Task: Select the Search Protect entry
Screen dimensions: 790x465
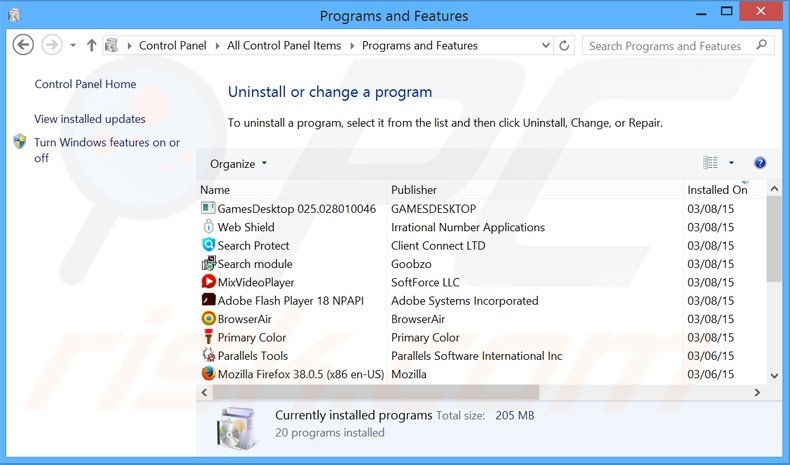Action: pos(253,245)
